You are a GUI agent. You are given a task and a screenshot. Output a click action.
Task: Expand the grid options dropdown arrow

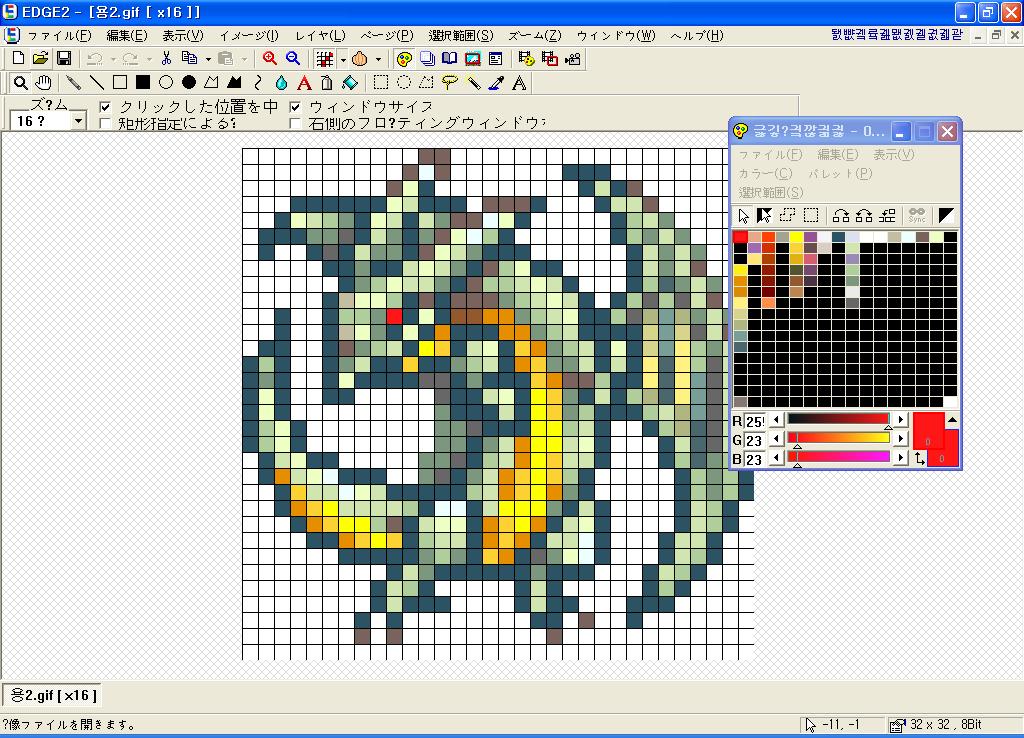click(344, 59)
